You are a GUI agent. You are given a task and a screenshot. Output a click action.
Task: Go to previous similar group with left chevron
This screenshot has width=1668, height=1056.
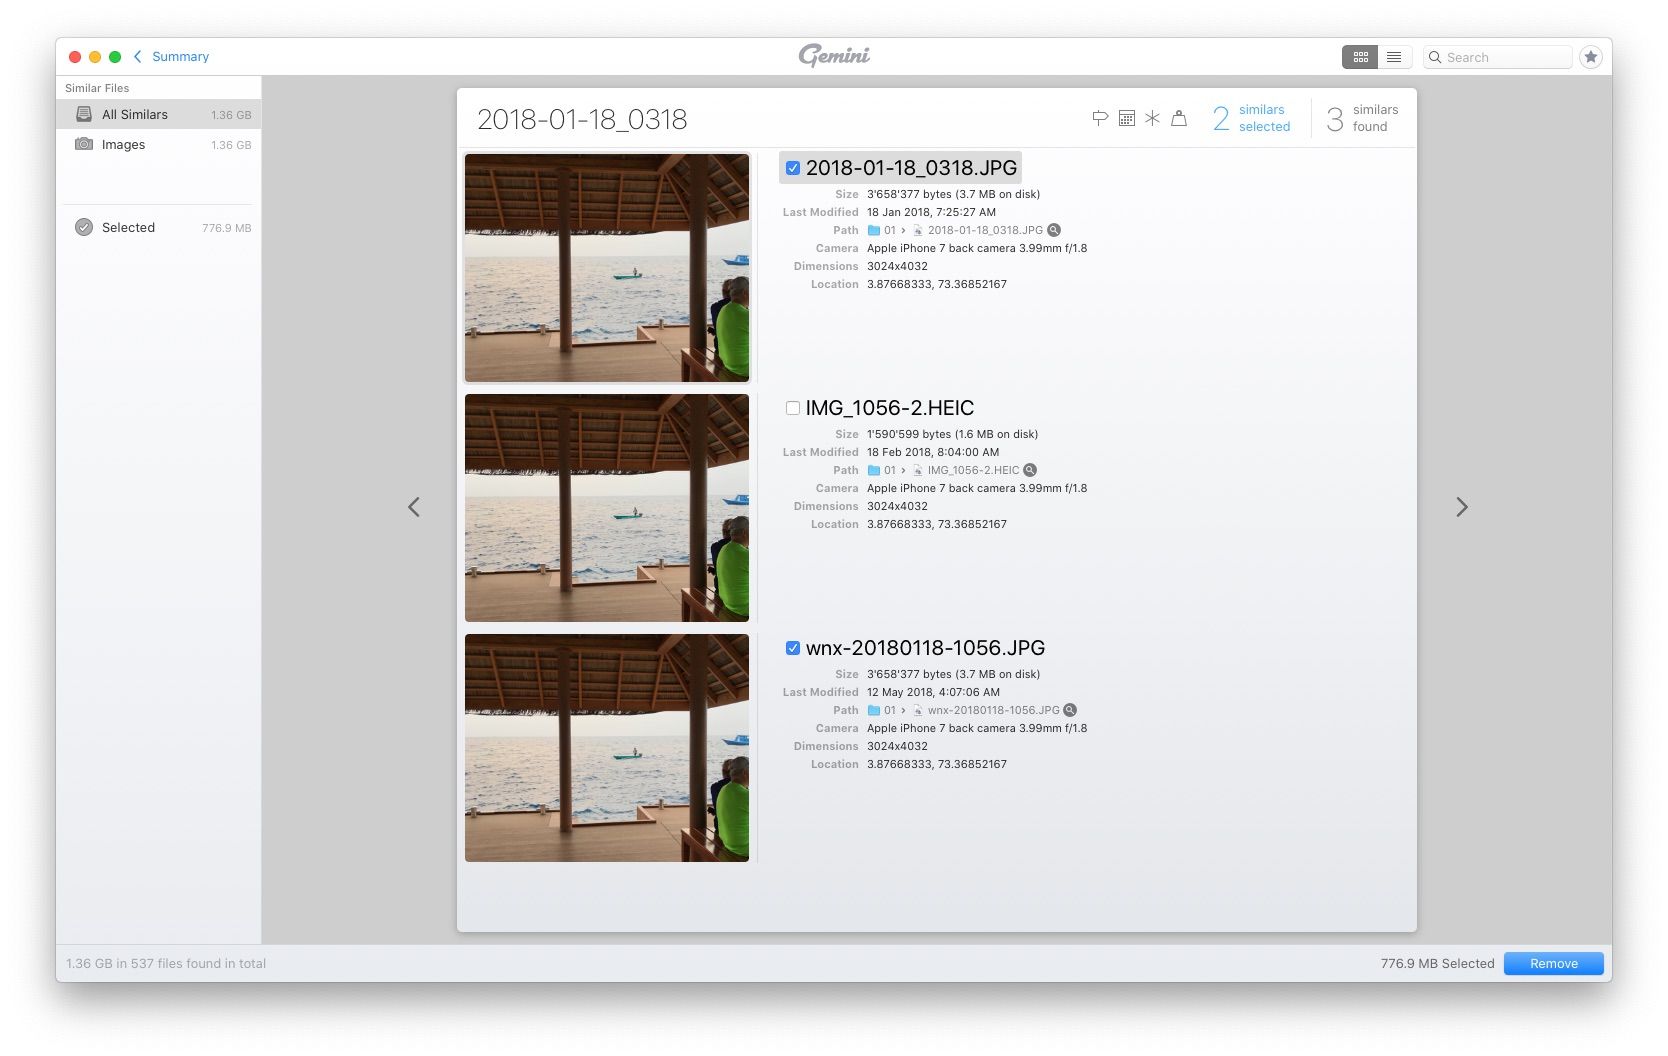point(414,507)
